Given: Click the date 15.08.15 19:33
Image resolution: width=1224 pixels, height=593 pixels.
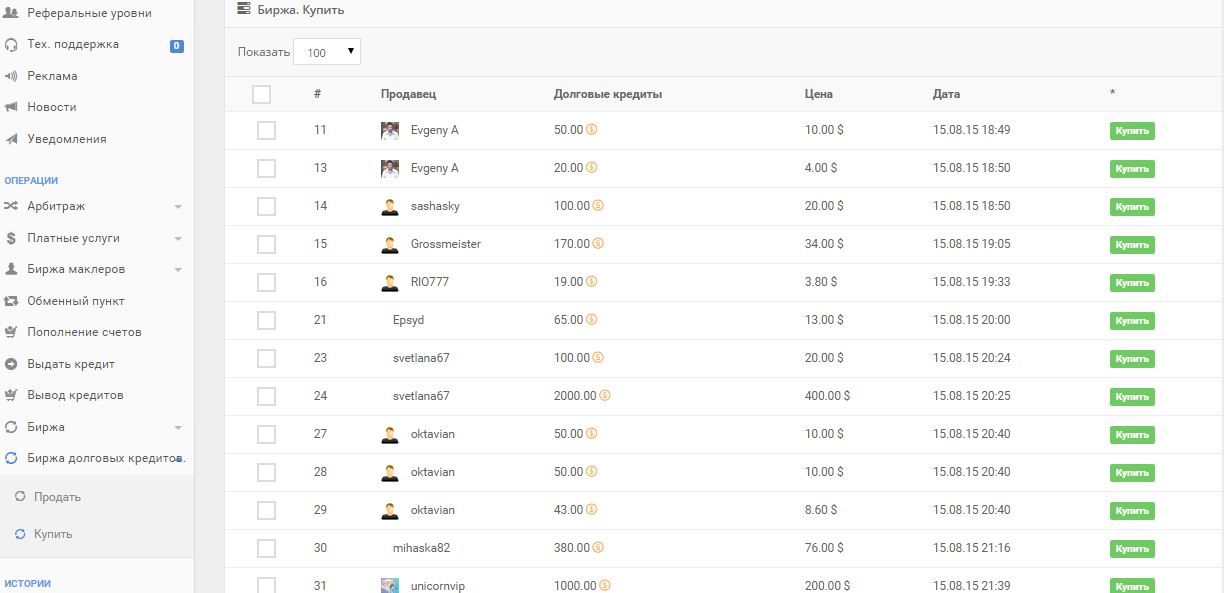Looking at the screenshot, I should pyautogui.click(x=971, y=282).
